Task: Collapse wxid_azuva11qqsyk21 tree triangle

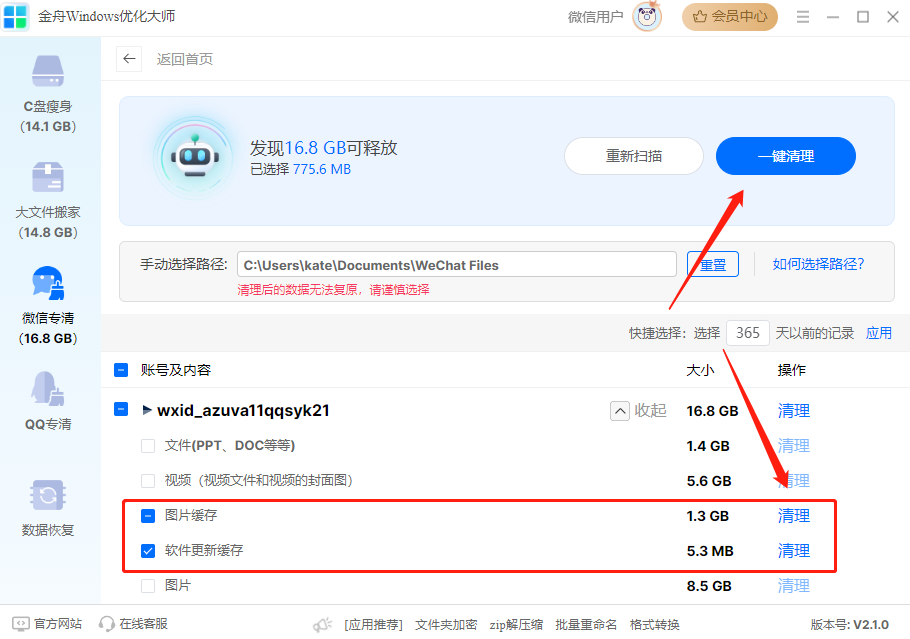Action: click(x=147, y=410)
